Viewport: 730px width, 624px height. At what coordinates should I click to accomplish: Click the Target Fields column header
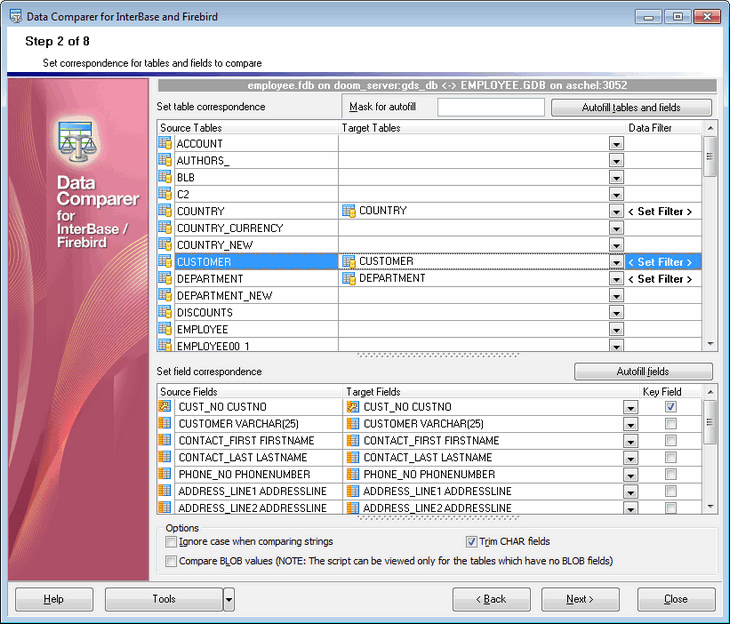[490, 392]
